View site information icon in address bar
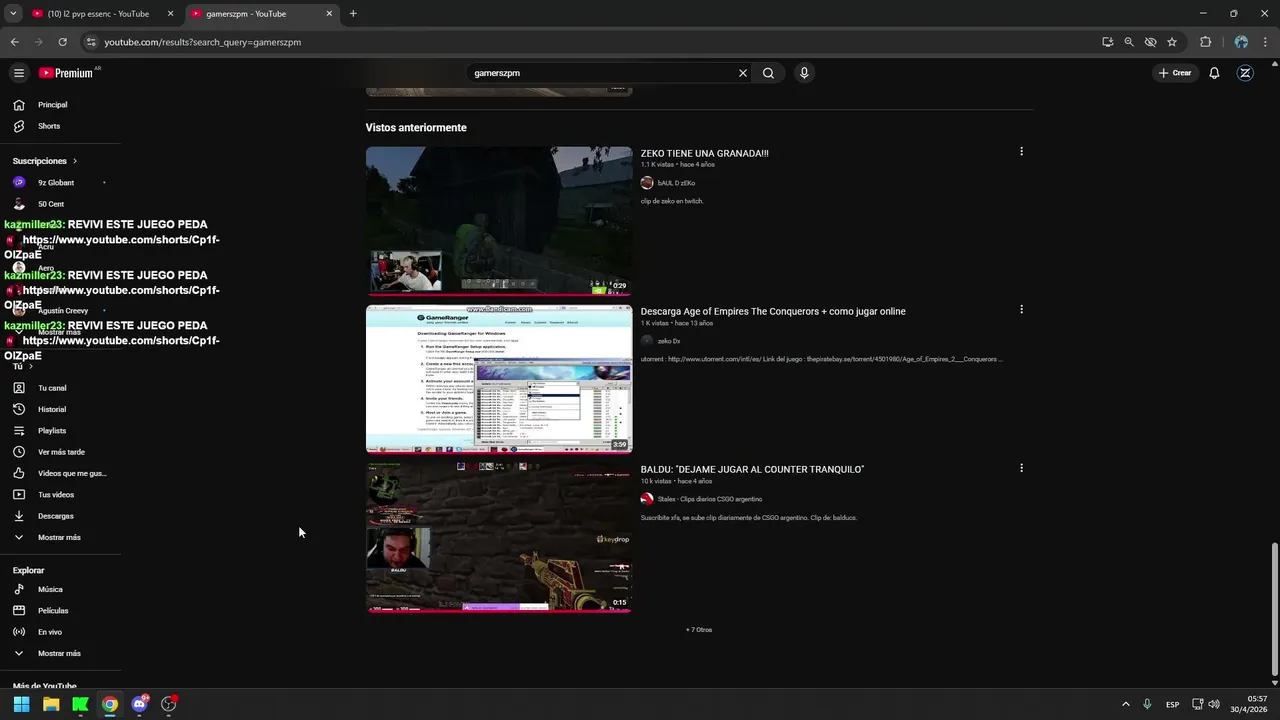This screenshot has width=1280, height=720. click(91, 42)
